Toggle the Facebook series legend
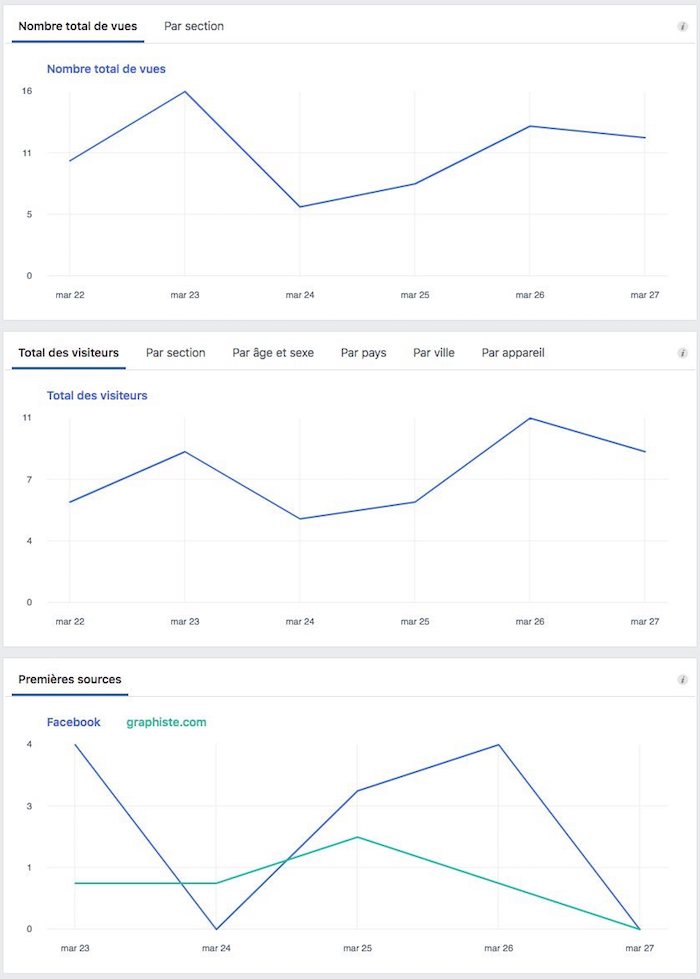The image size is (700, 979). click(74, 722)
